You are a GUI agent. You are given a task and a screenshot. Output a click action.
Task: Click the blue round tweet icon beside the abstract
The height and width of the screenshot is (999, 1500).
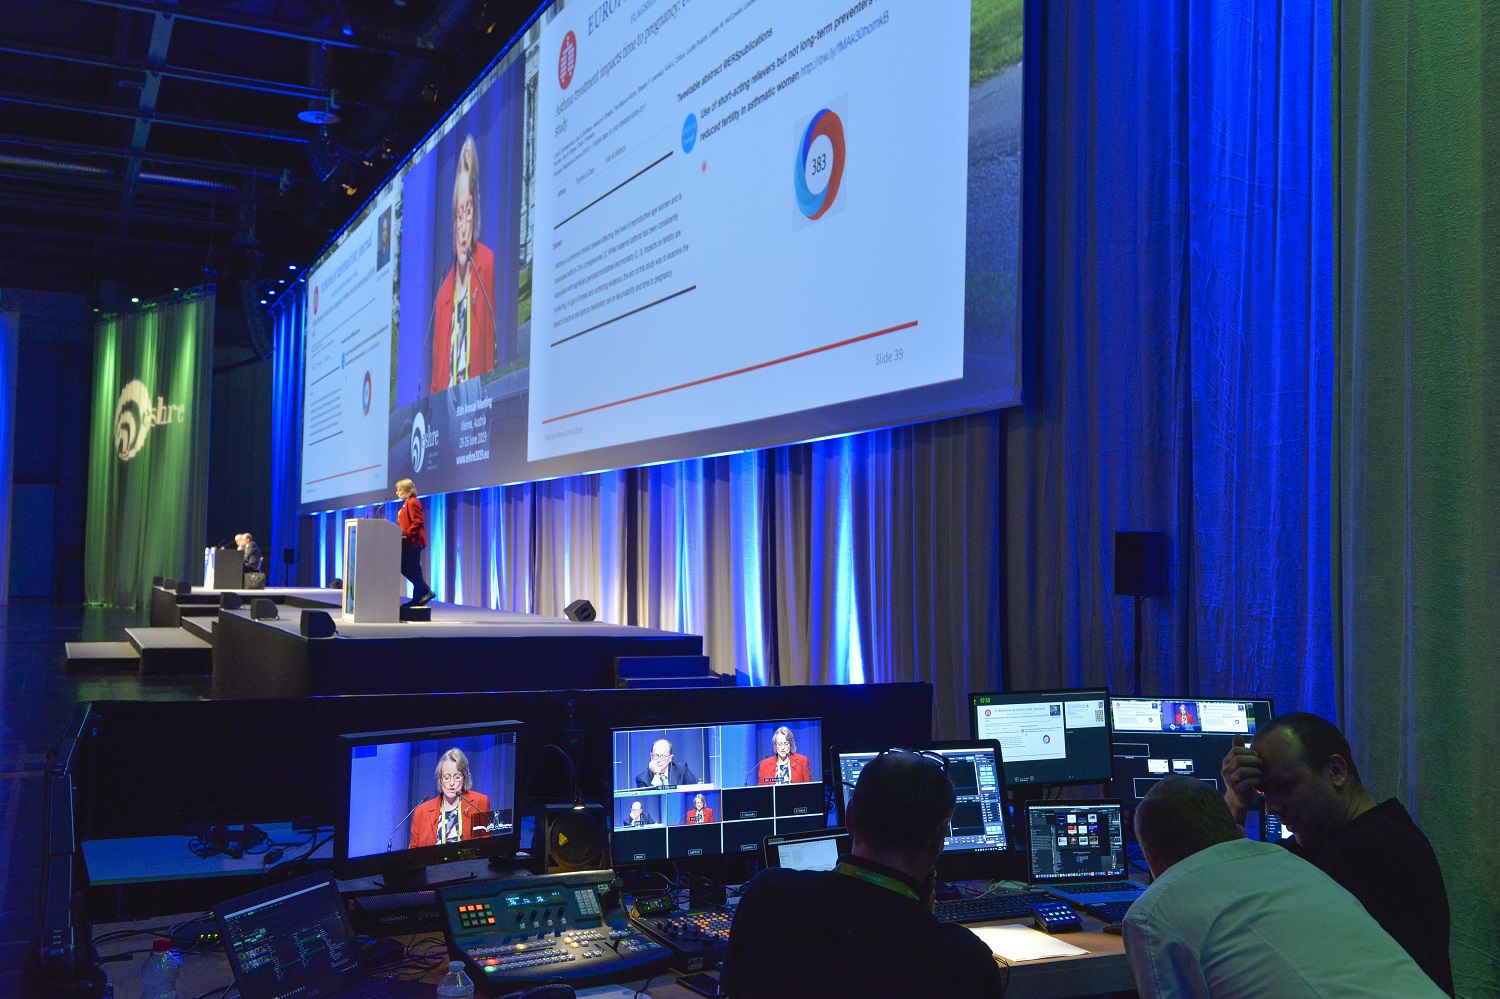point(689,135)
